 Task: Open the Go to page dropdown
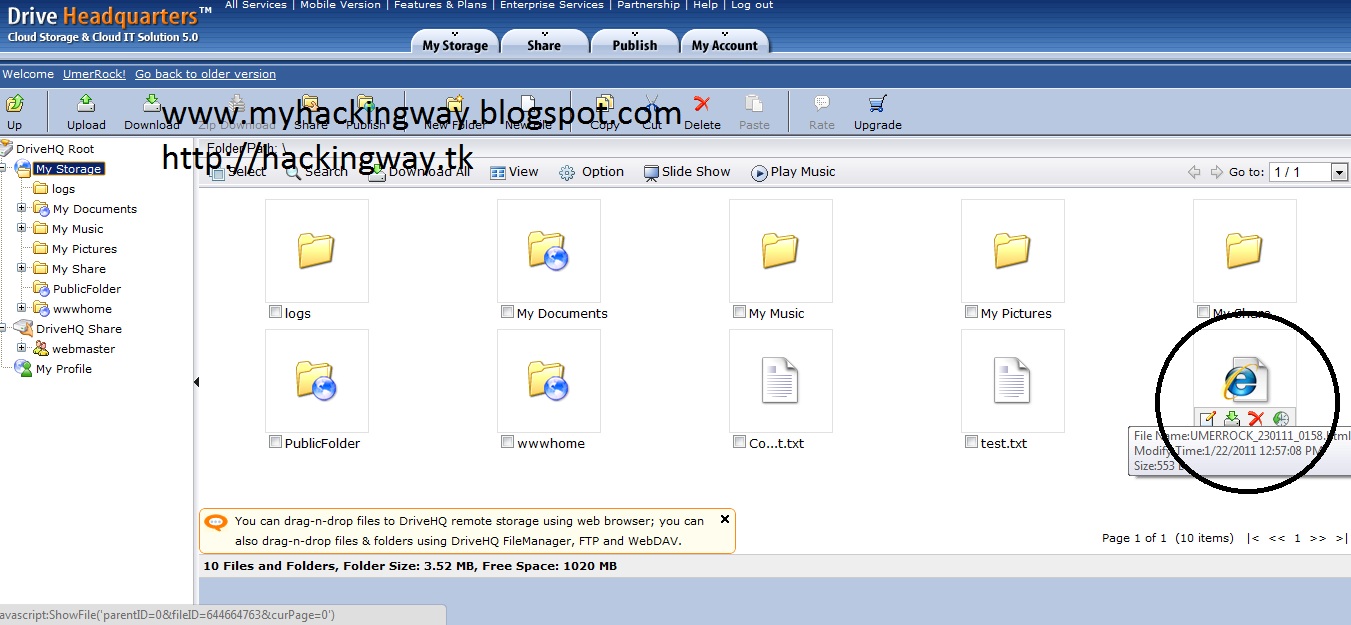(x=1339, y=172)
